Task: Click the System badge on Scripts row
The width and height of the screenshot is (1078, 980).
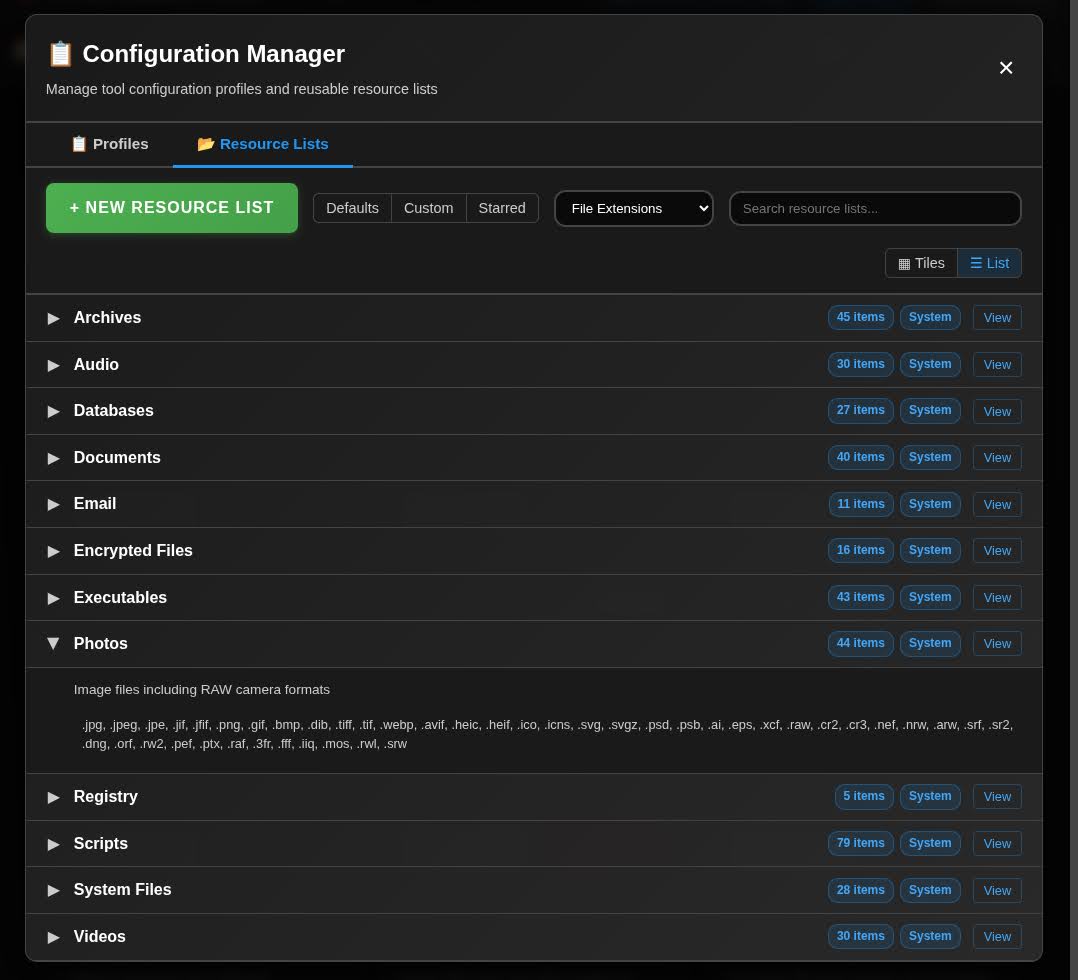Action: pos(930,842)
